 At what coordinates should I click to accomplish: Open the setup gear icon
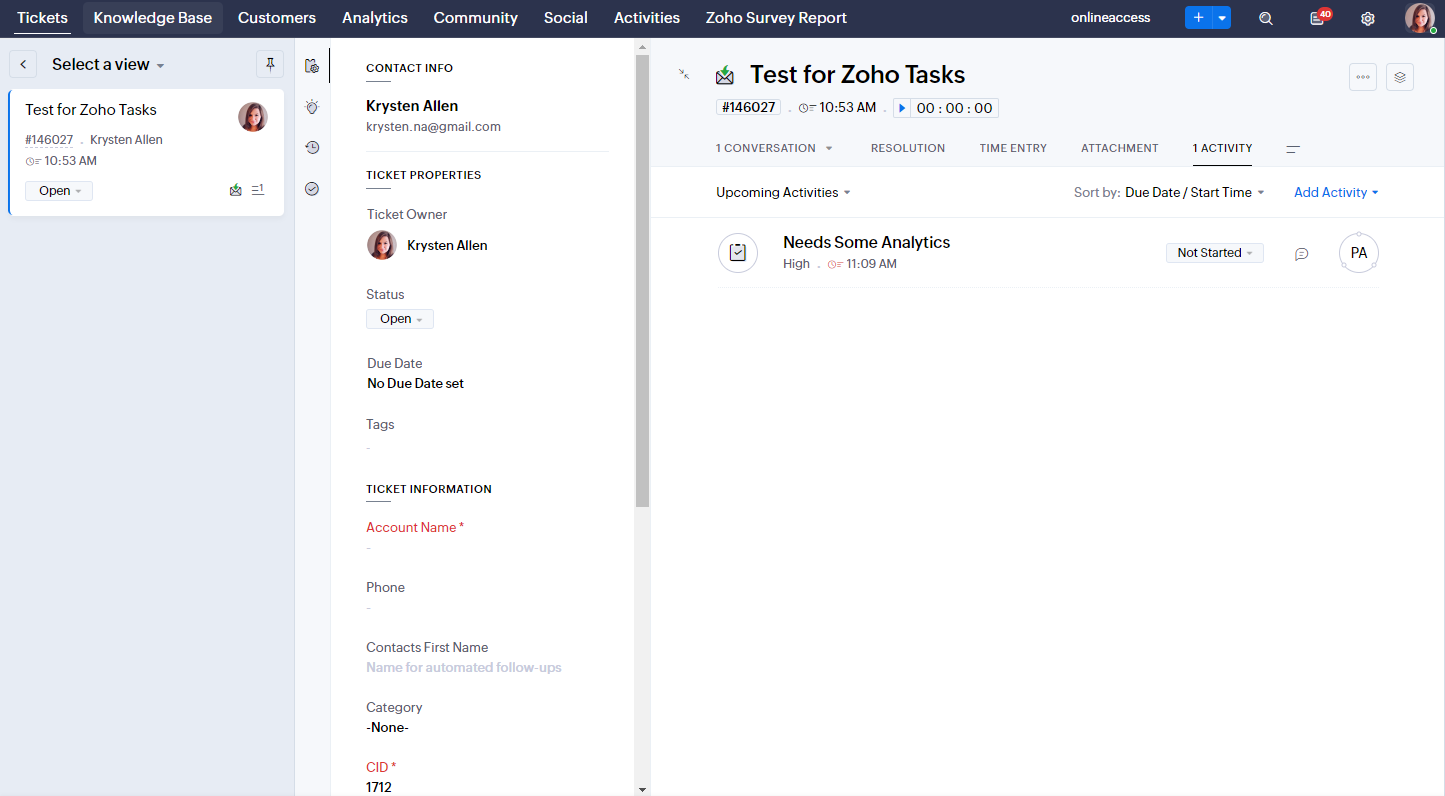pyautogui.click(x=1368, y=18)
